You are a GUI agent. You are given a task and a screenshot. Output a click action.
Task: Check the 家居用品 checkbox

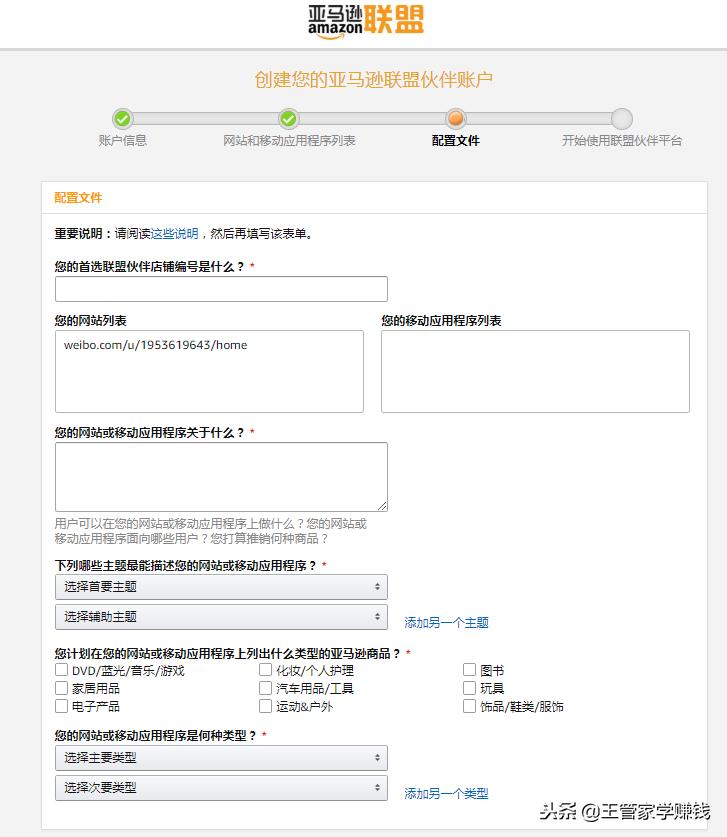(61, 688)
